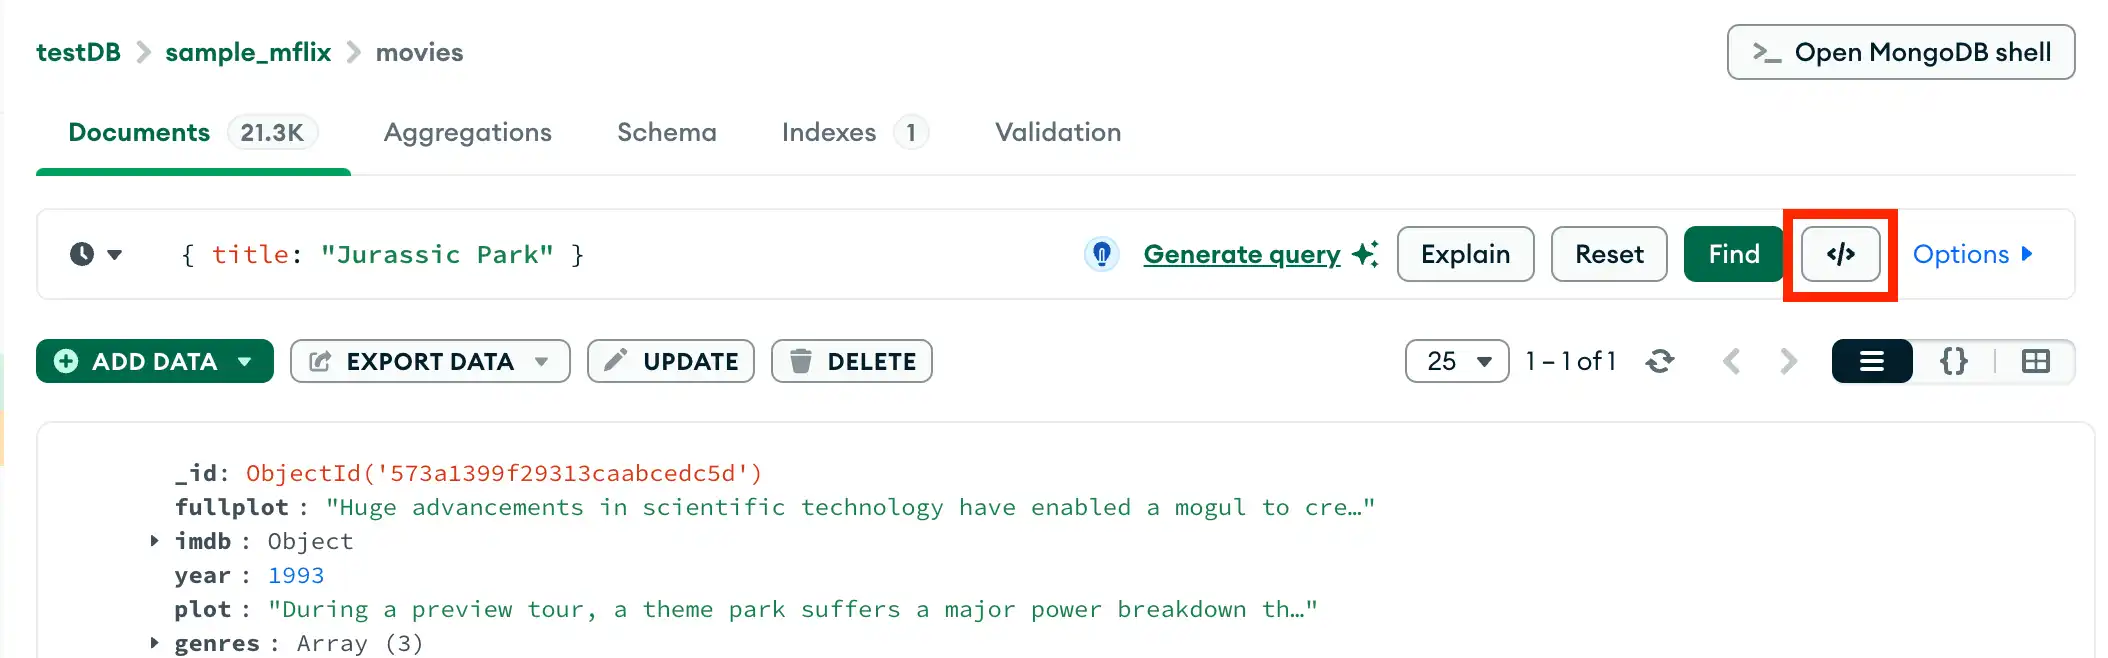Open MongoDB shell

1901,52
